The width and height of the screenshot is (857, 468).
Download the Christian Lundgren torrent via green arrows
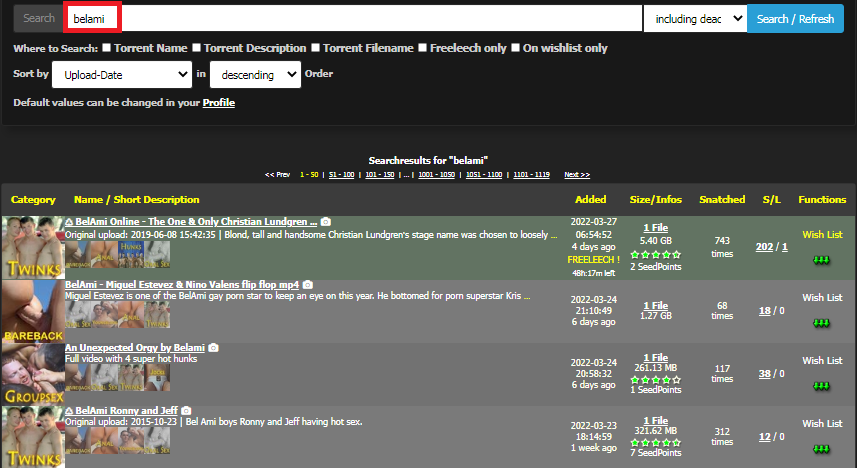click(821, 260)
